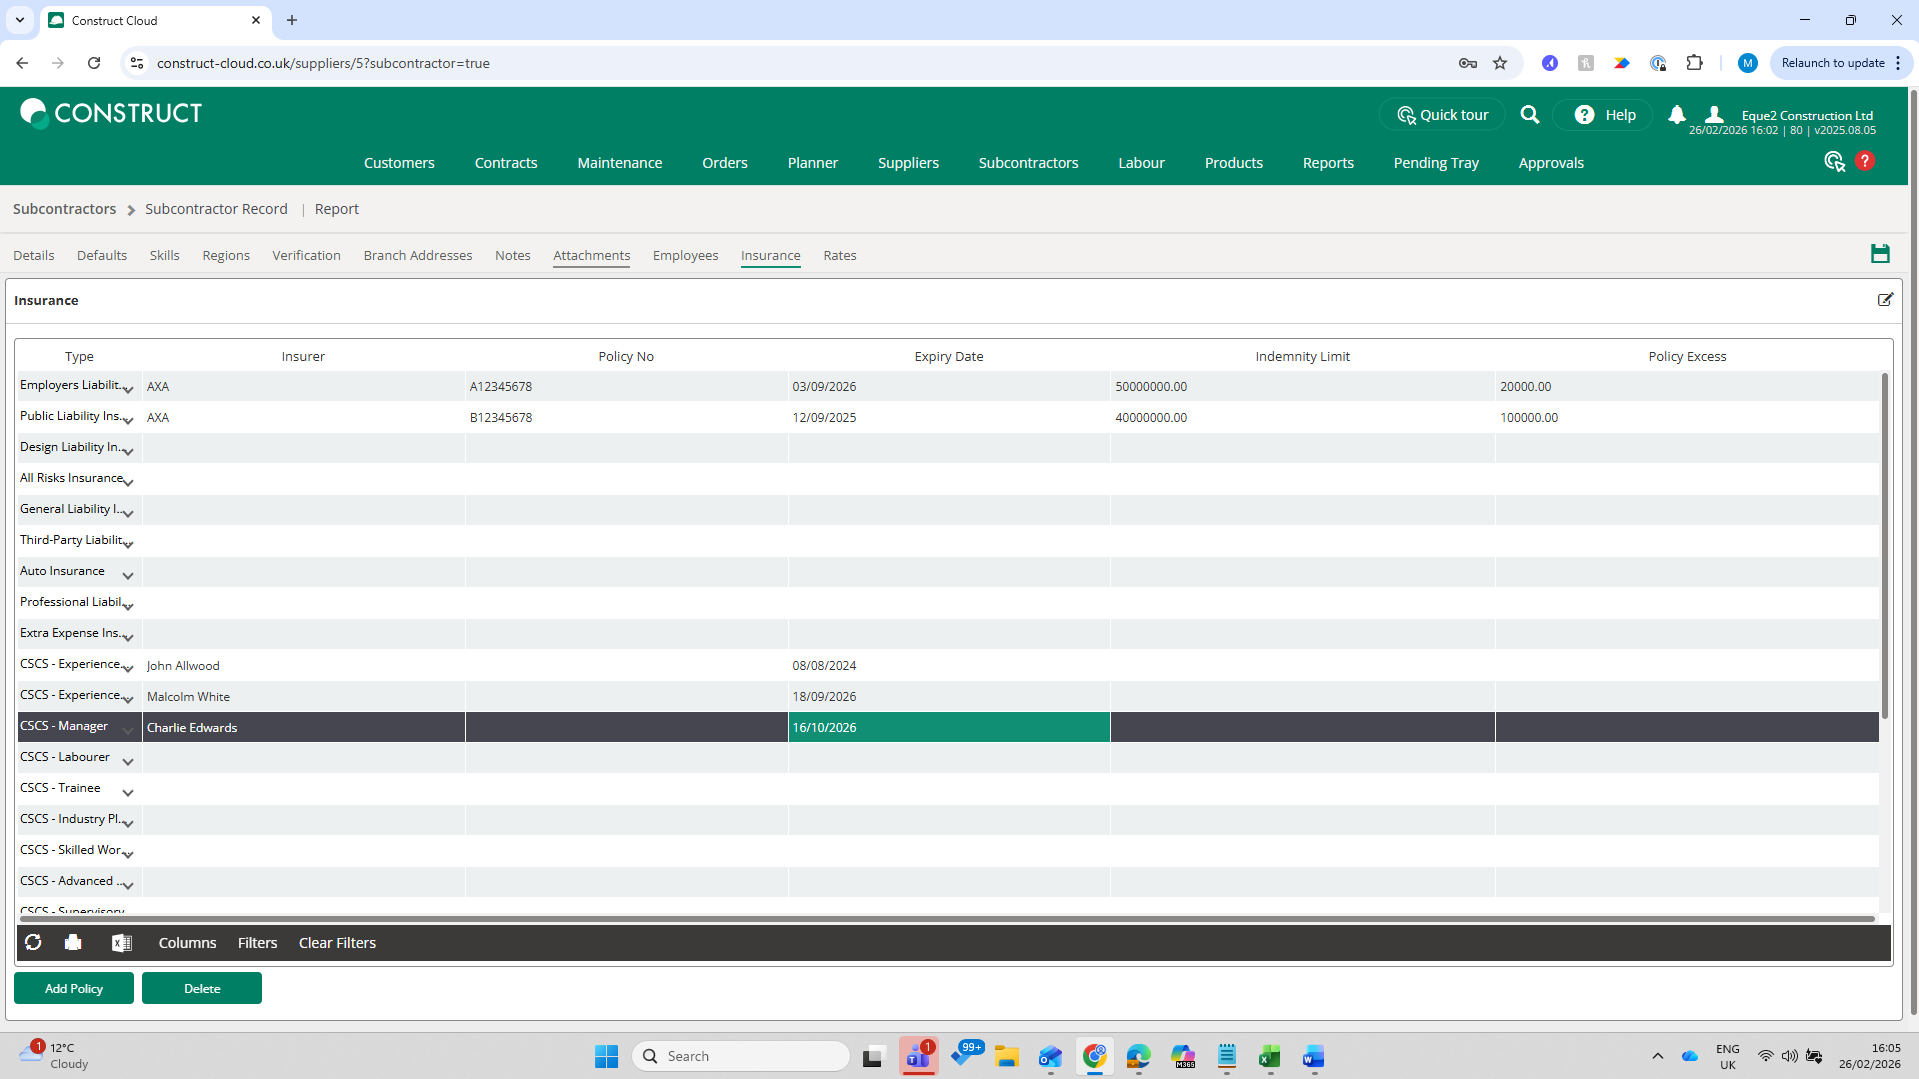The image size is (1919, 1079).
Task: Click the Public Liability expiry date cell
Action: tap(949, 418)
